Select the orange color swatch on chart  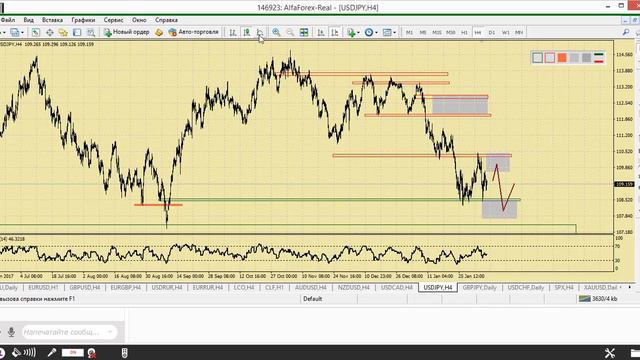click(x=562, y=58)
